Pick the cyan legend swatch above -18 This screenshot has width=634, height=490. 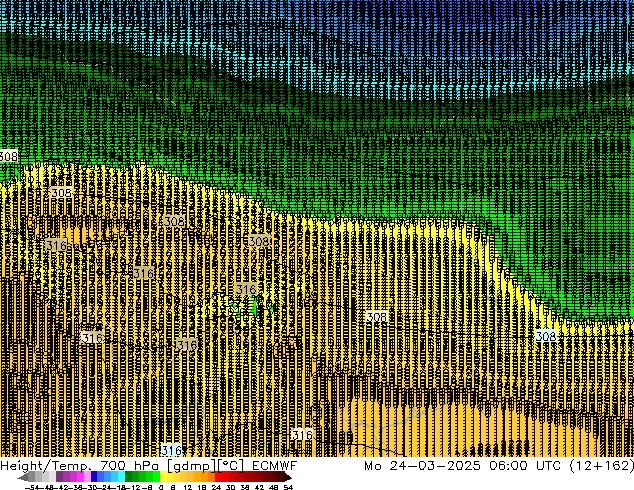pyautogui.click(x=122, y=477)
